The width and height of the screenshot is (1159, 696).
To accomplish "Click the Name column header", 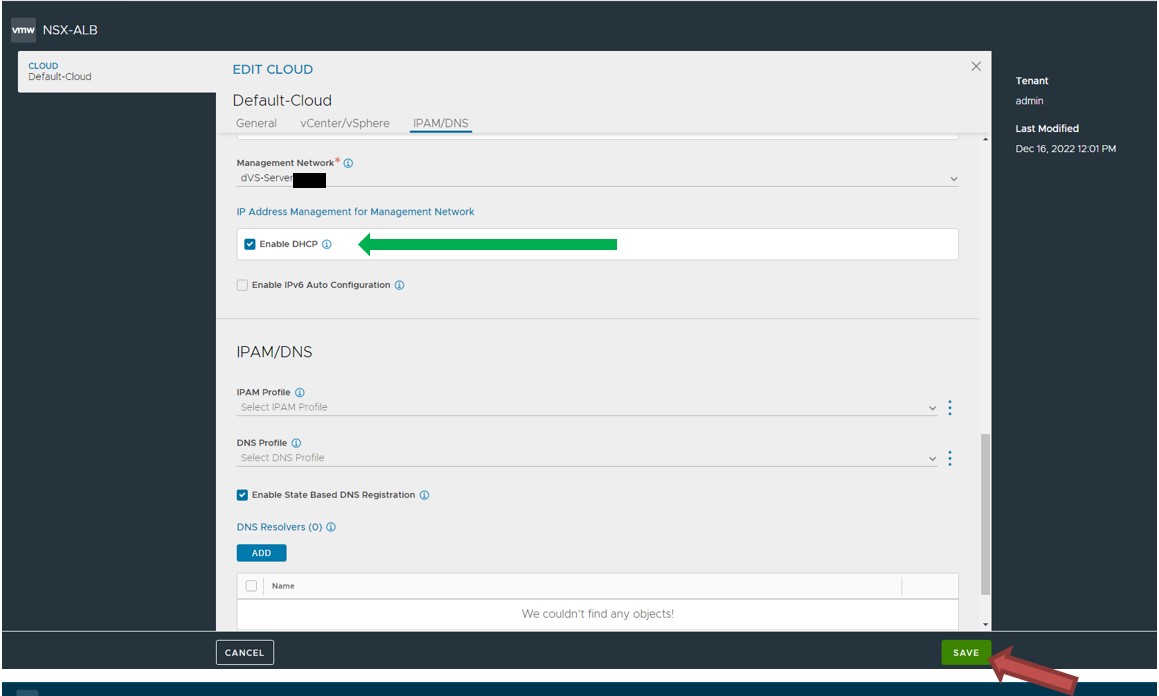I will click(283, 586).
